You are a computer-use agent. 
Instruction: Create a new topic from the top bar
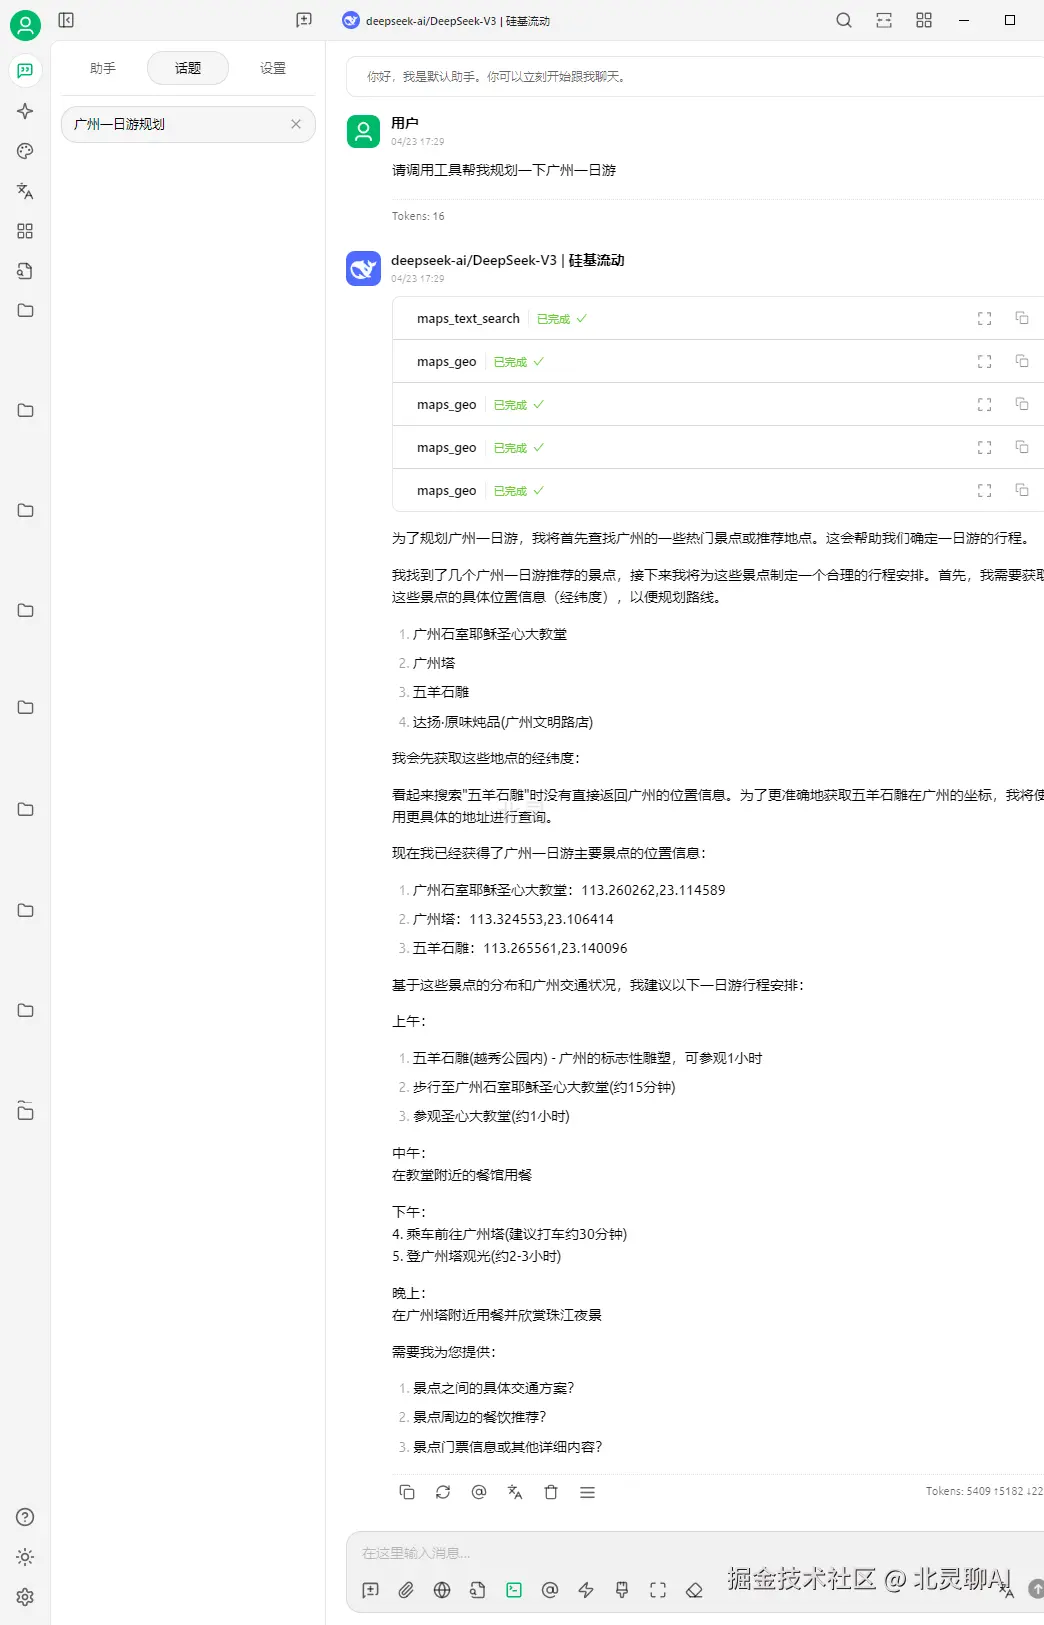(304, 20)
